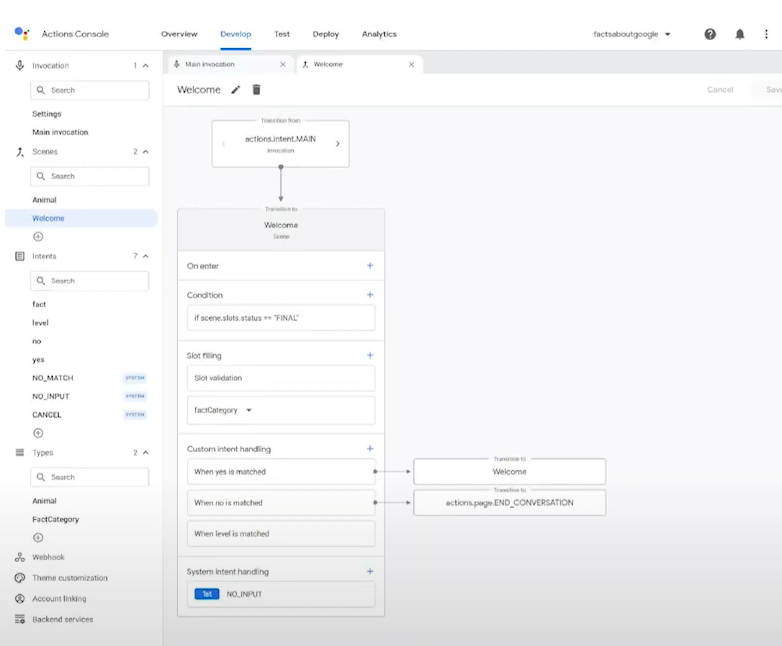Delete the Welcome scene with trash icon

tap(256, 90)
